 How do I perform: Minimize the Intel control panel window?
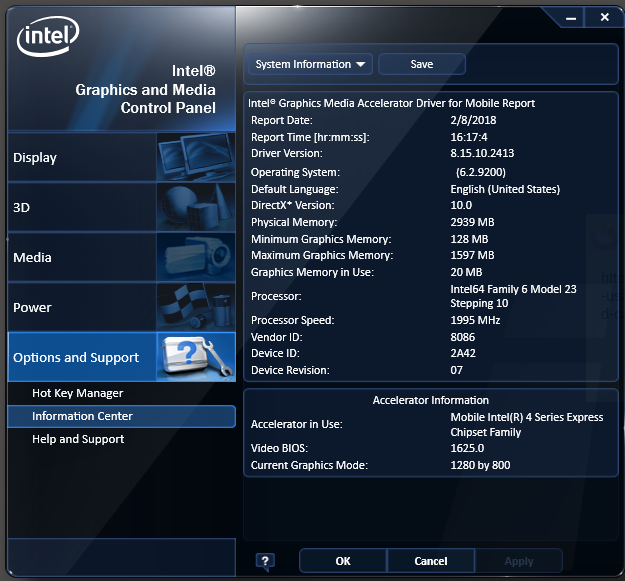coord(571,18)
